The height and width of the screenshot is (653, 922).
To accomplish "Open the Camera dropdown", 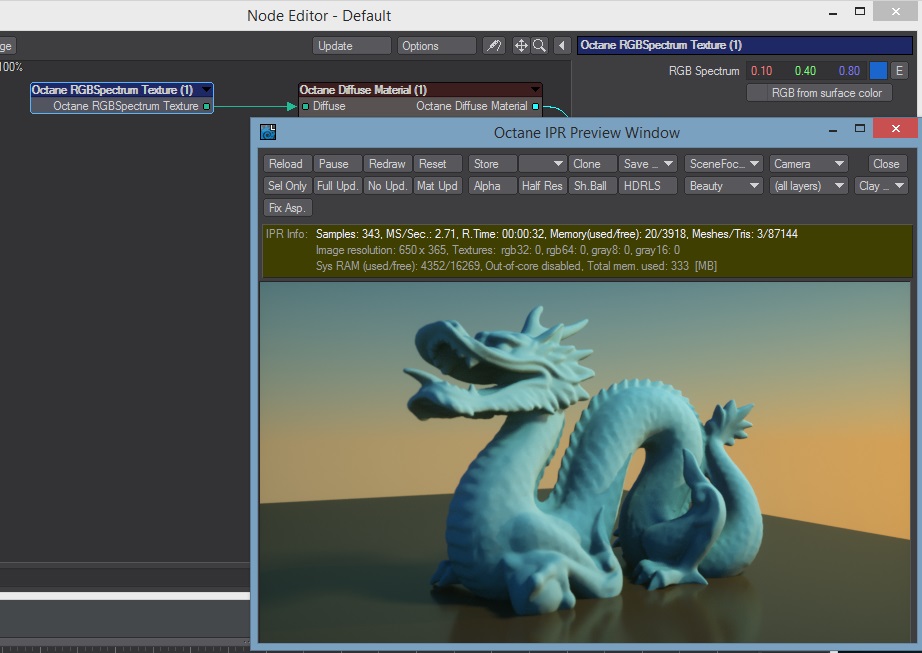I will pos(809,164).
